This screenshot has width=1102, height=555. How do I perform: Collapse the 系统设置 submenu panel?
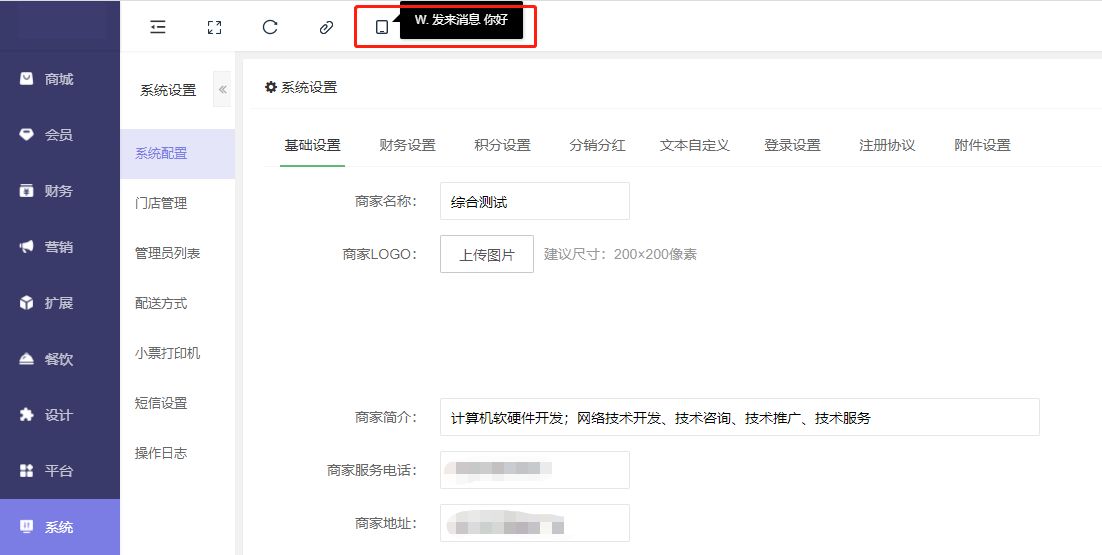tap(222, 90)
